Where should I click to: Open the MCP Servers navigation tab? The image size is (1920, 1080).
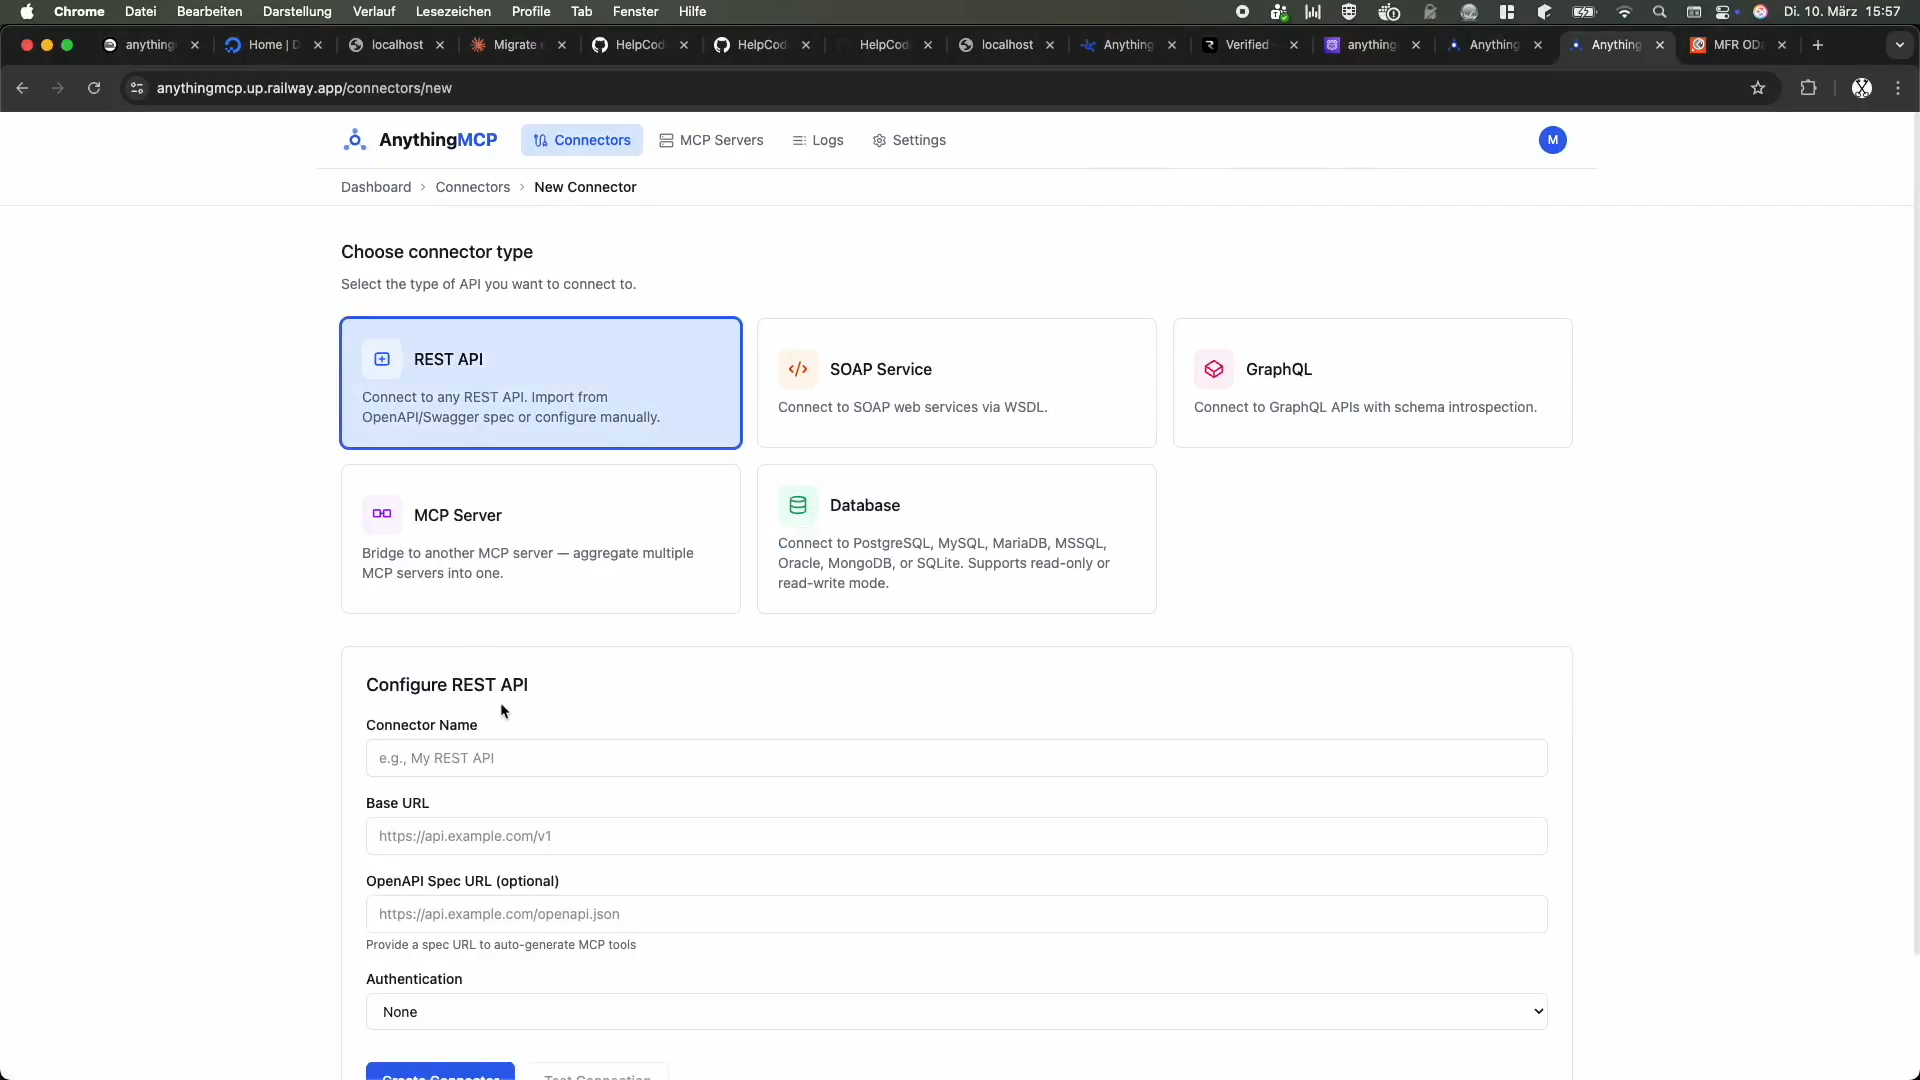coord(711,140)
